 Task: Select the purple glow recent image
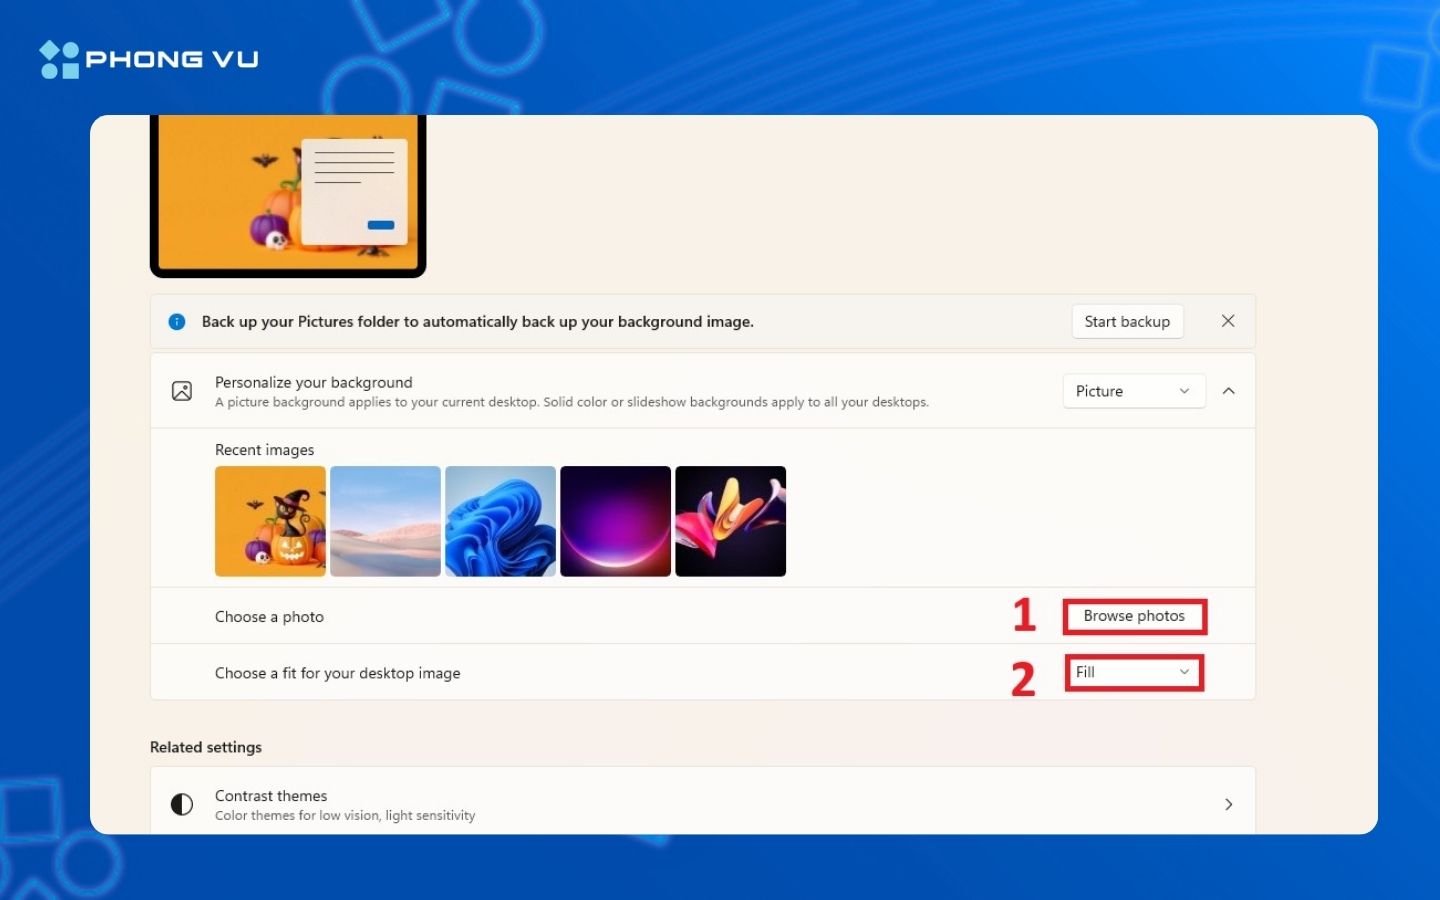click(x=615, y=521)
